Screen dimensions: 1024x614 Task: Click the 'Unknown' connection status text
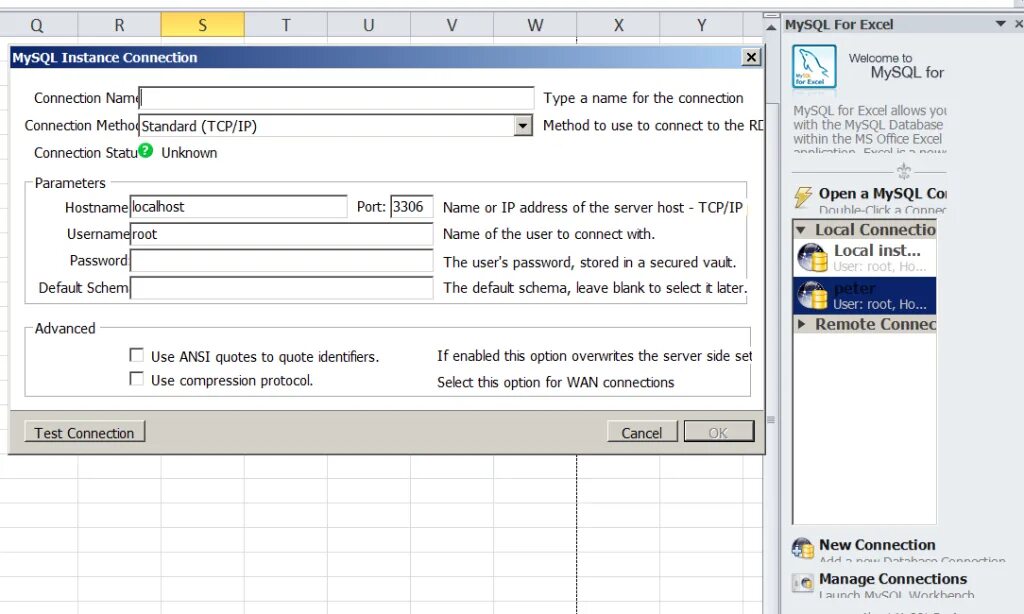(x=189, y=153)
